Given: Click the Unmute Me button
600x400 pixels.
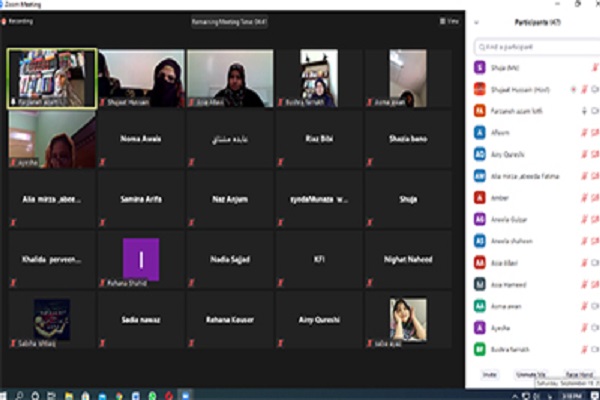Looking at the screenshot, I should pyautogui.click(x=528, y=374).
